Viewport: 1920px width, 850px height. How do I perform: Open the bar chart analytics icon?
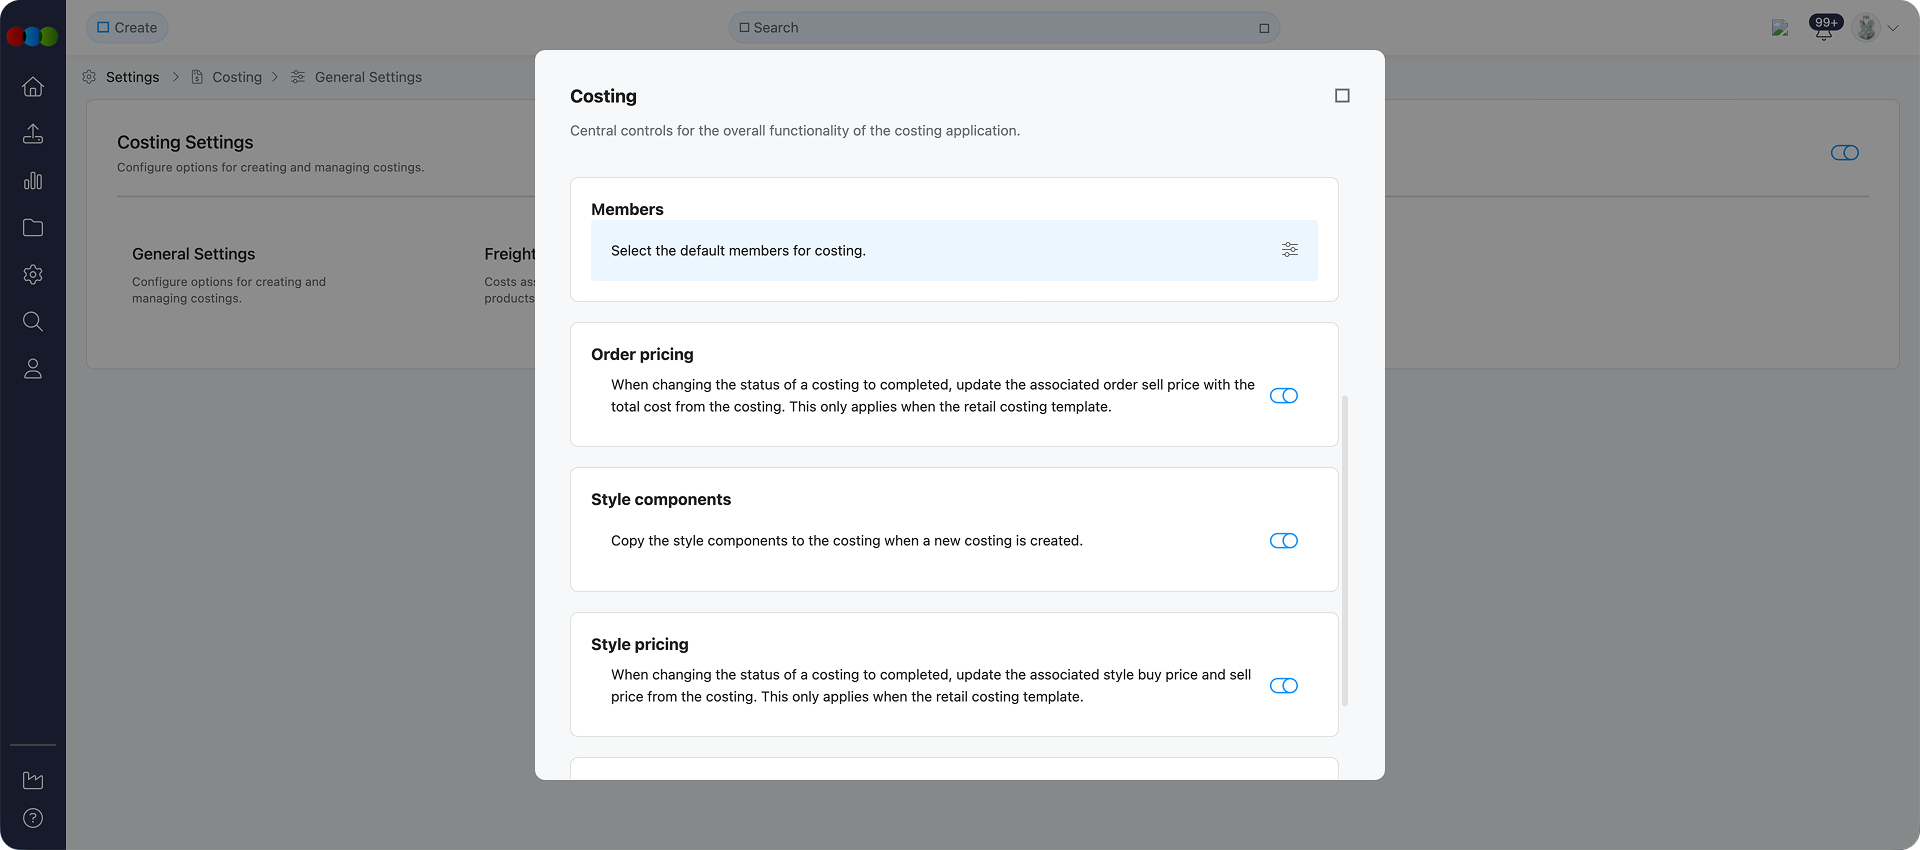point(33,181)
